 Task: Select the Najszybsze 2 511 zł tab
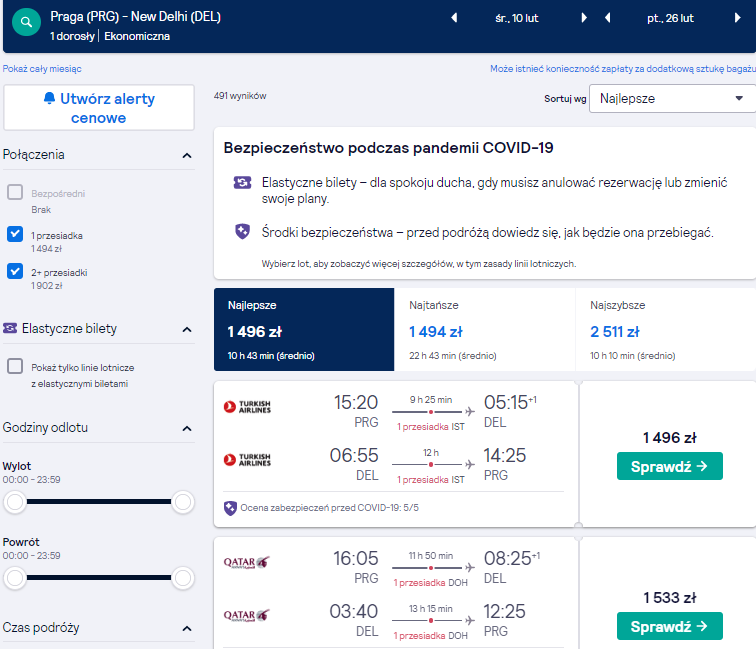coord(665,330)
